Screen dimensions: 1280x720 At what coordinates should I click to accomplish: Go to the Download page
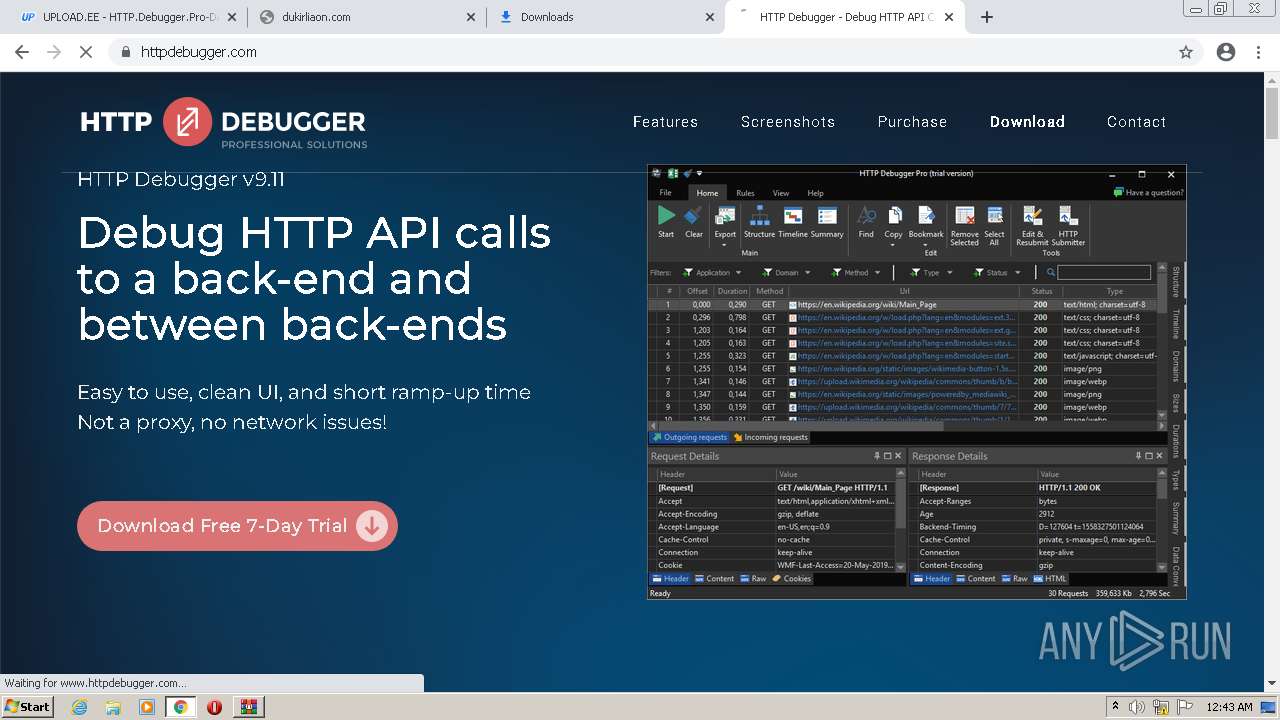(x=1027, y=122)
